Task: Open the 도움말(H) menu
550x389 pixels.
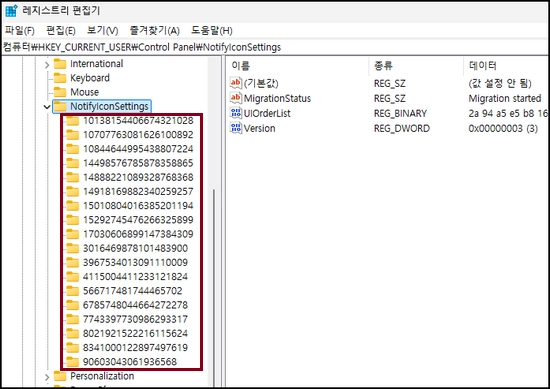Action: (x=212, y=31)
